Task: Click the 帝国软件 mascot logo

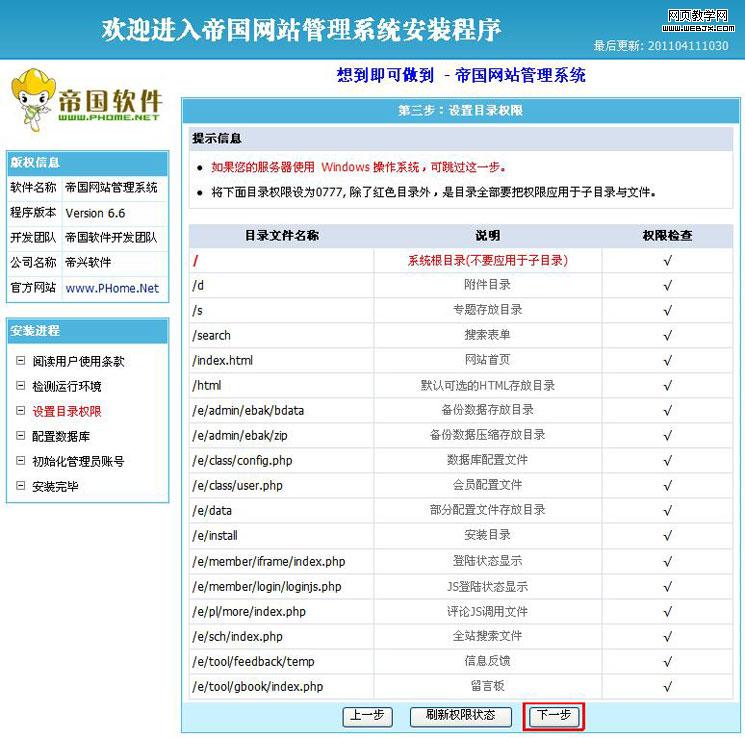Action: point(85,101)
